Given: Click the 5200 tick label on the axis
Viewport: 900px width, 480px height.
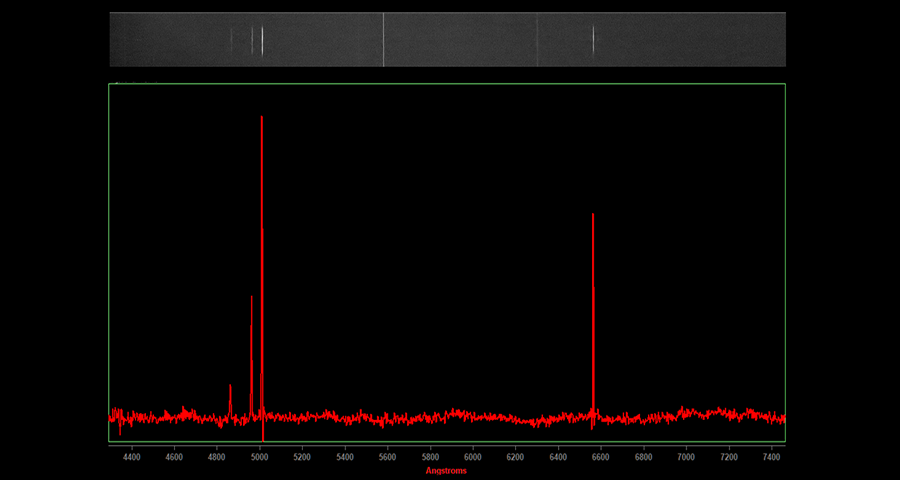Looking at the screenshot, I should (302, 457).
